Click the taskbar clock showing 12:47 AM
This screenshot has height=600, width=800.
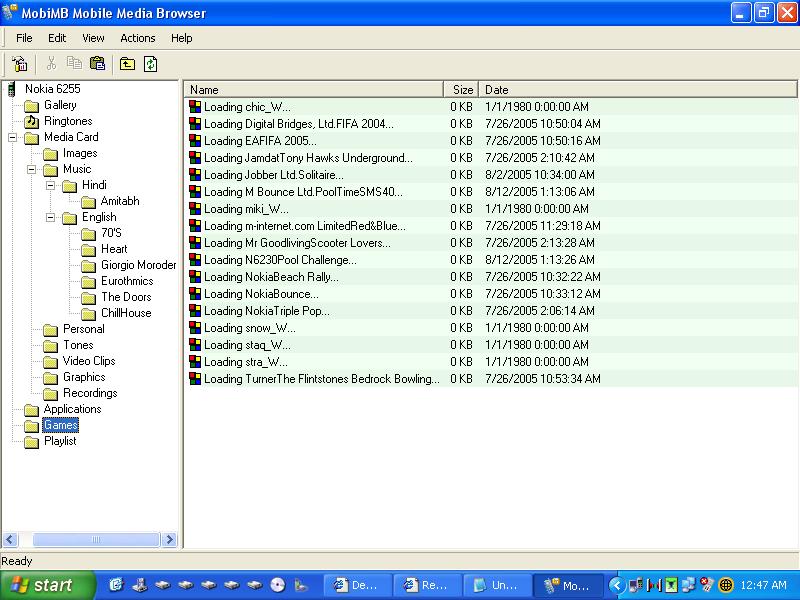click(x=763, y=585)
